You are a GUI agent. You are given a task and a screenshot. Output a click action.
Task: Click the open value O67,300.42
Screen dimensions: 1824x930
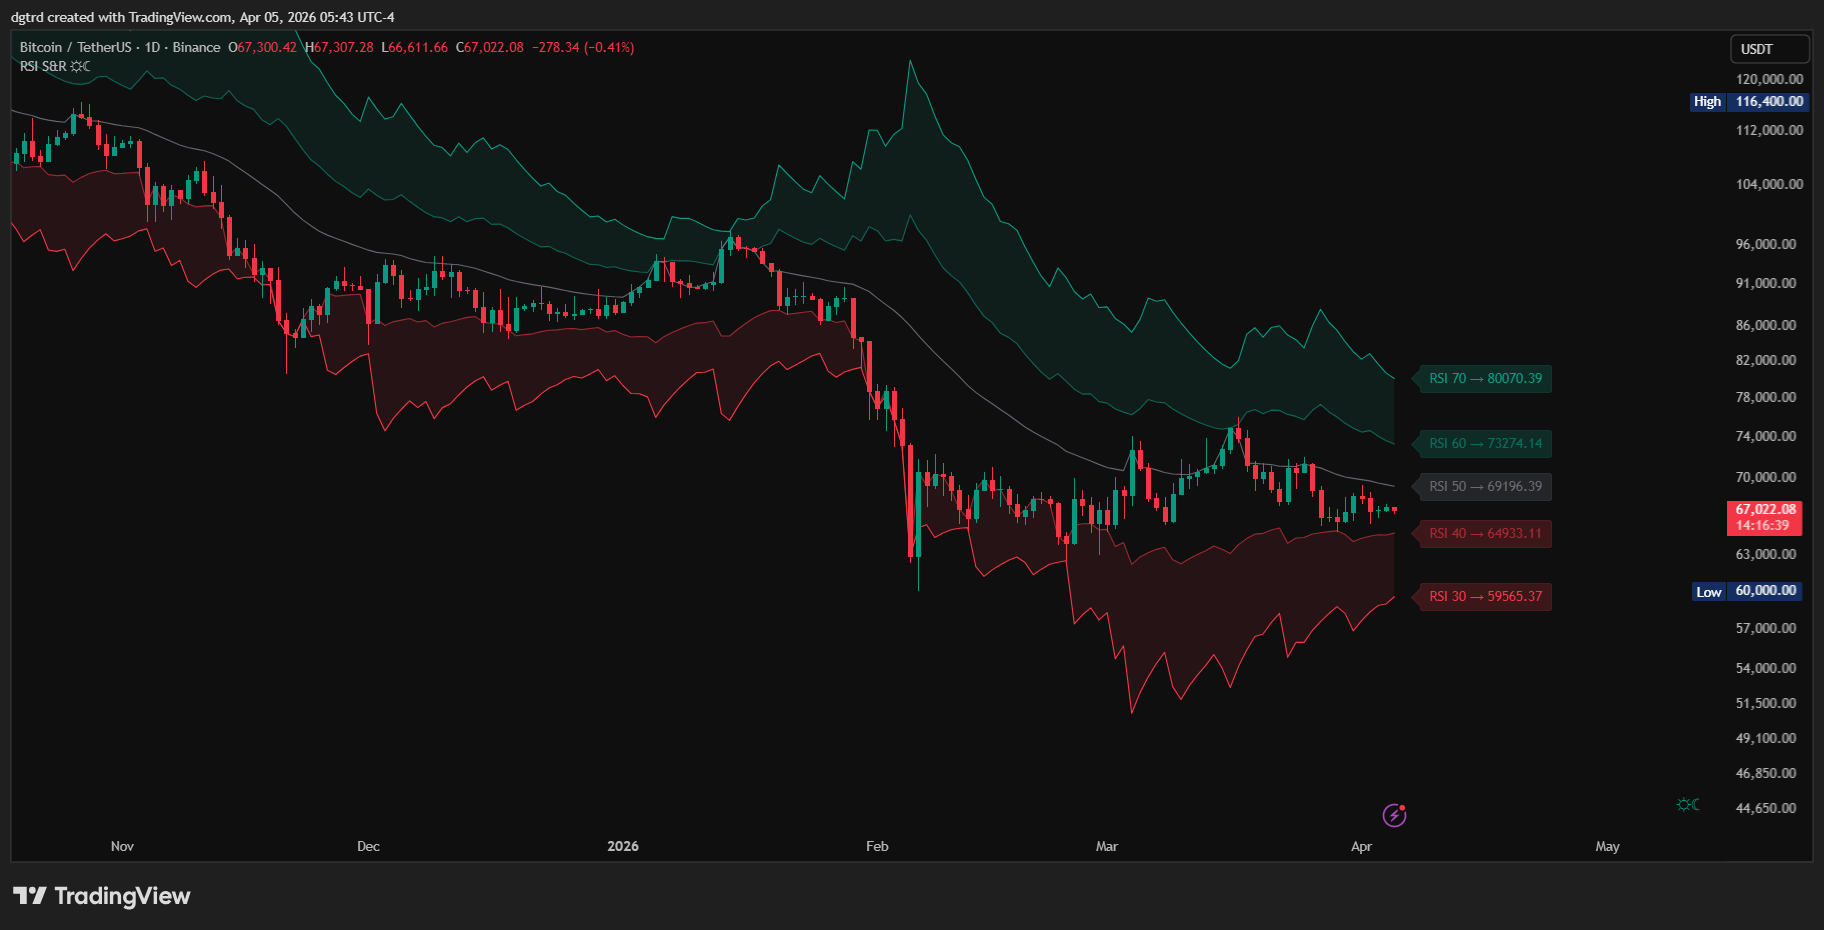pyautogui.click(x=262, y=47)
